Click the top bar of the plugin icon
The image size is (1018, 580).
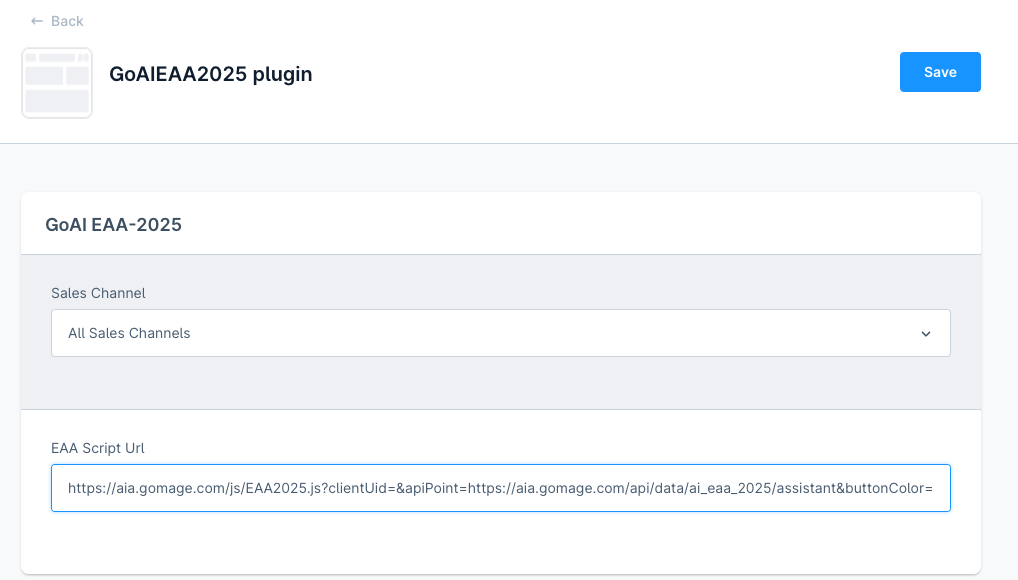click(57, 58)
